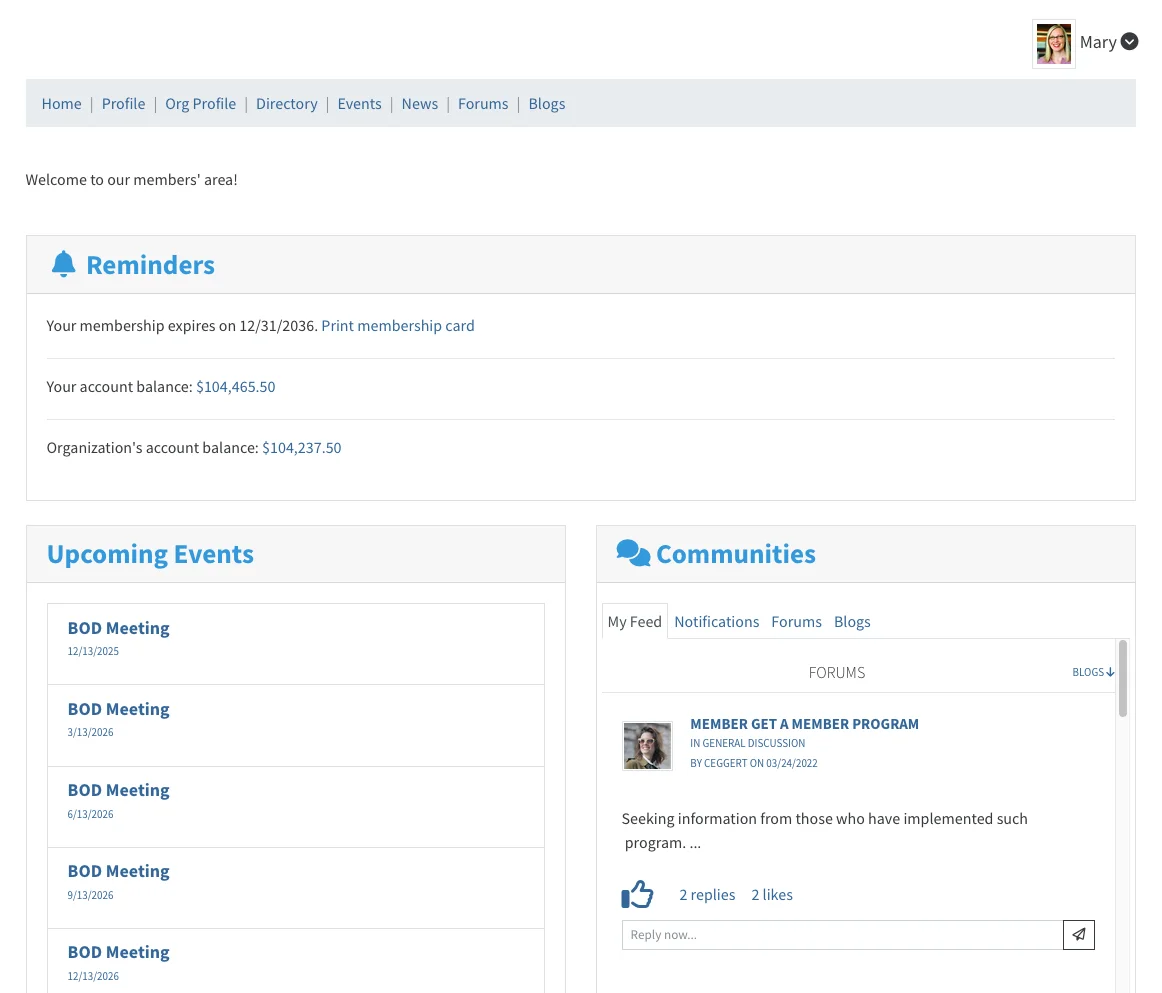The image size is (1162, 993).
Task: Open the BLOGS sort dropdown arrow
Action: pyautogui.click(x=1110, y=672)
